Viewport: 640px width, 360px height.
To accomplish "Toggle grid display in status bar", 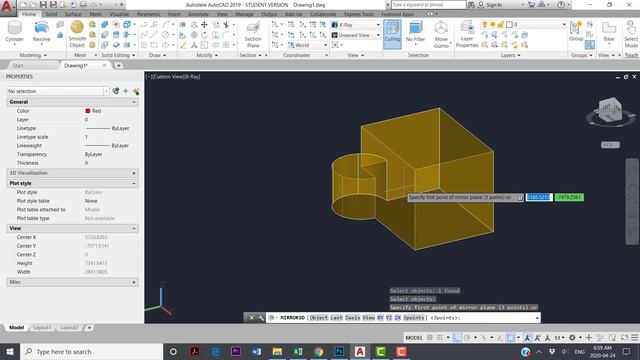I will tap(430, 338).
